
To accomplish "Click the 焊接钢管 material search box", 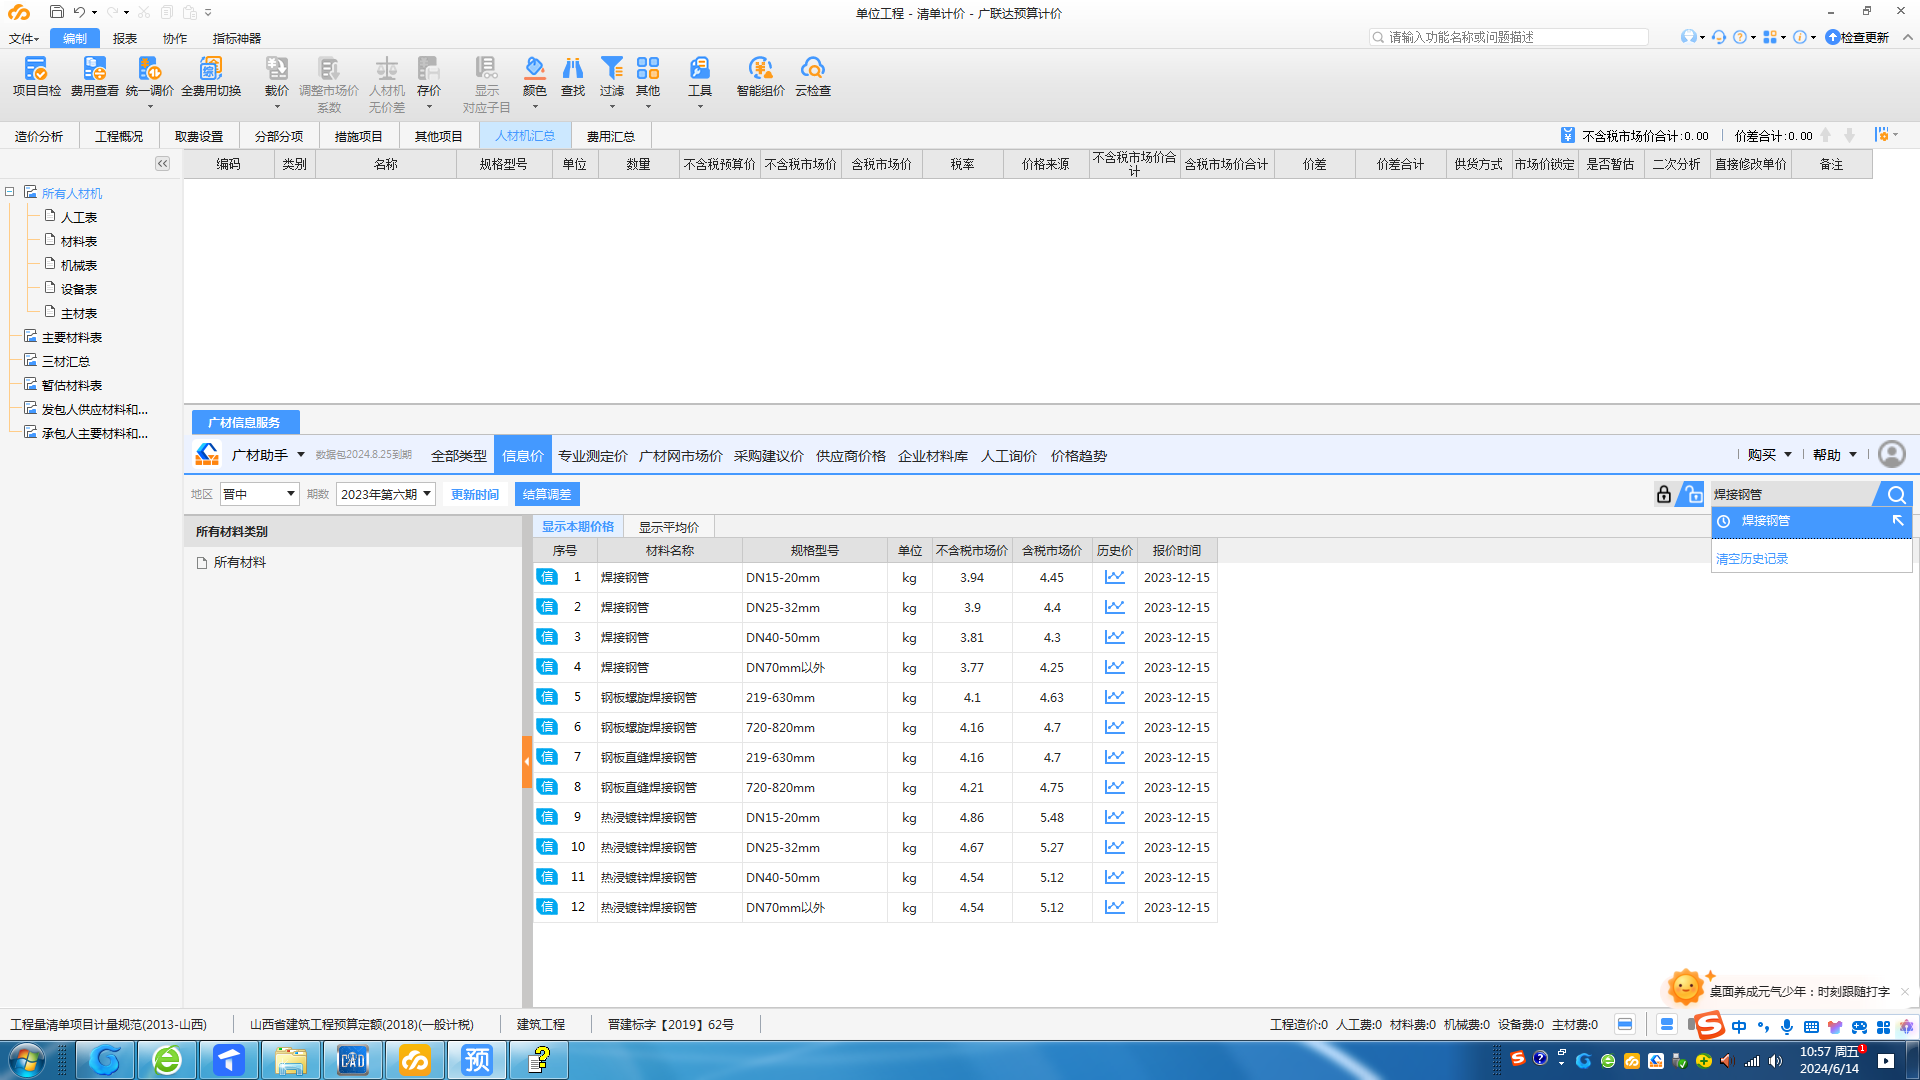I will click(x=1791, y=494).
